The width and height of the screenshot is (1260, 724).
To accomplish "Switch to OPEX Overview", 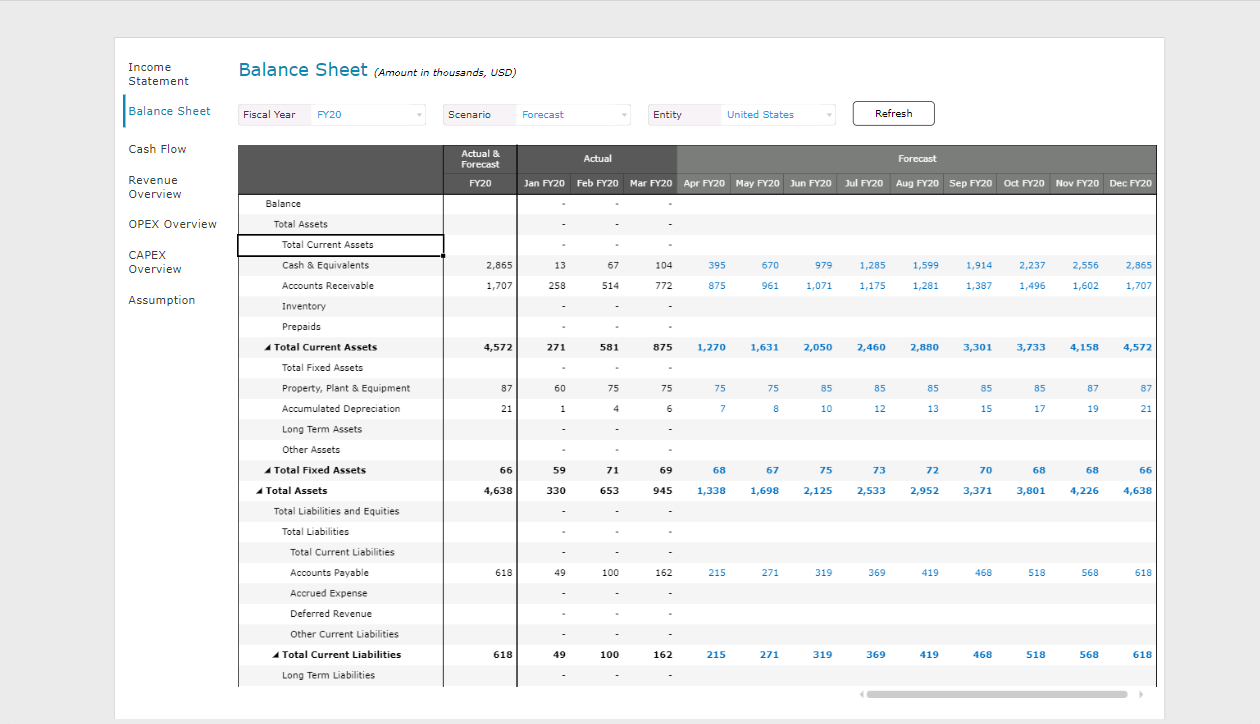I will tap(172, 224).
